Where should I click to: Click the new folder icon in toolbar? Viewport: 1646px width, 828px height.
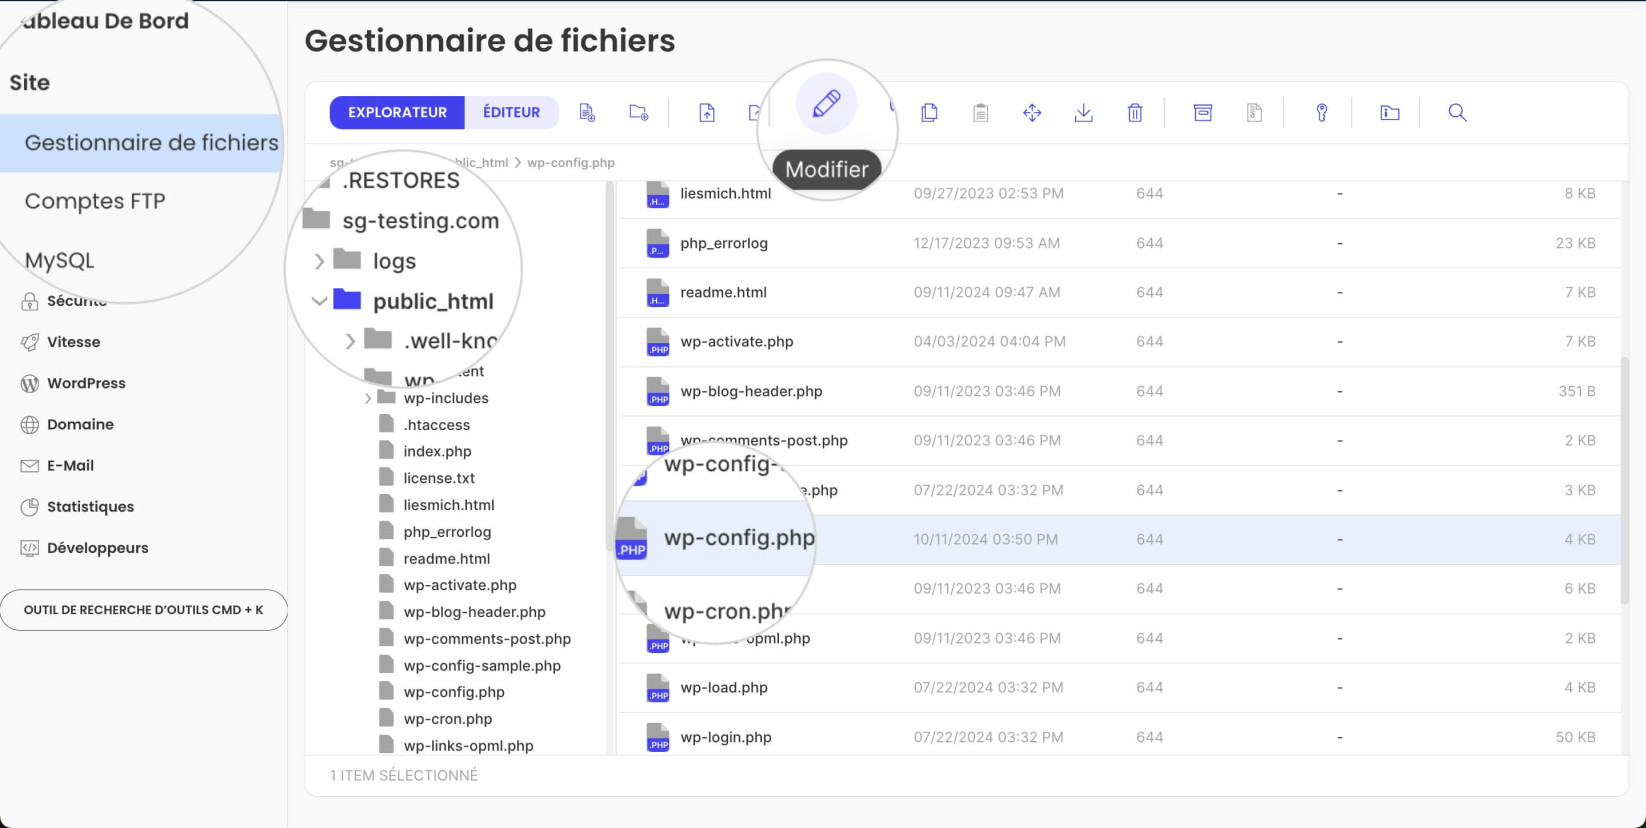click(x=638, y=113)
